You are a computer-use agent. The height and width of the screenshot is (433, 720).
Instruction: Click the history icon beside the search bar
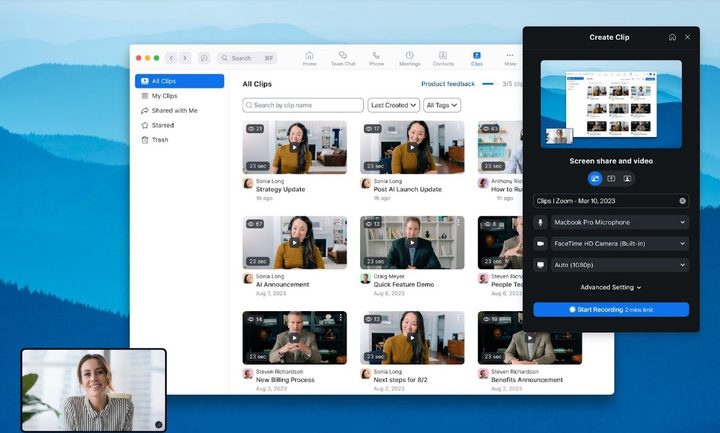(x=204, y=58)
